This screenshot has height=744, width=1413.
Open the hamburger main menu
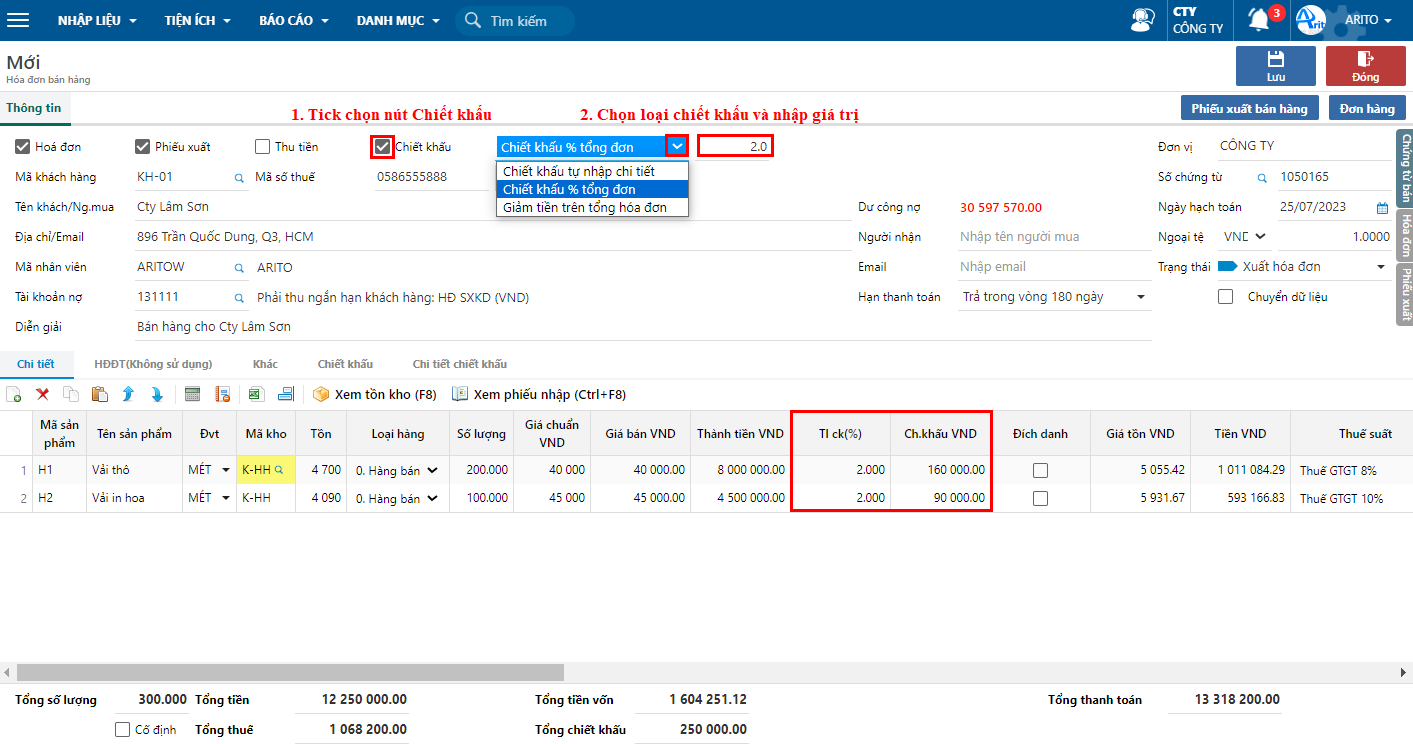pos(18,20)
